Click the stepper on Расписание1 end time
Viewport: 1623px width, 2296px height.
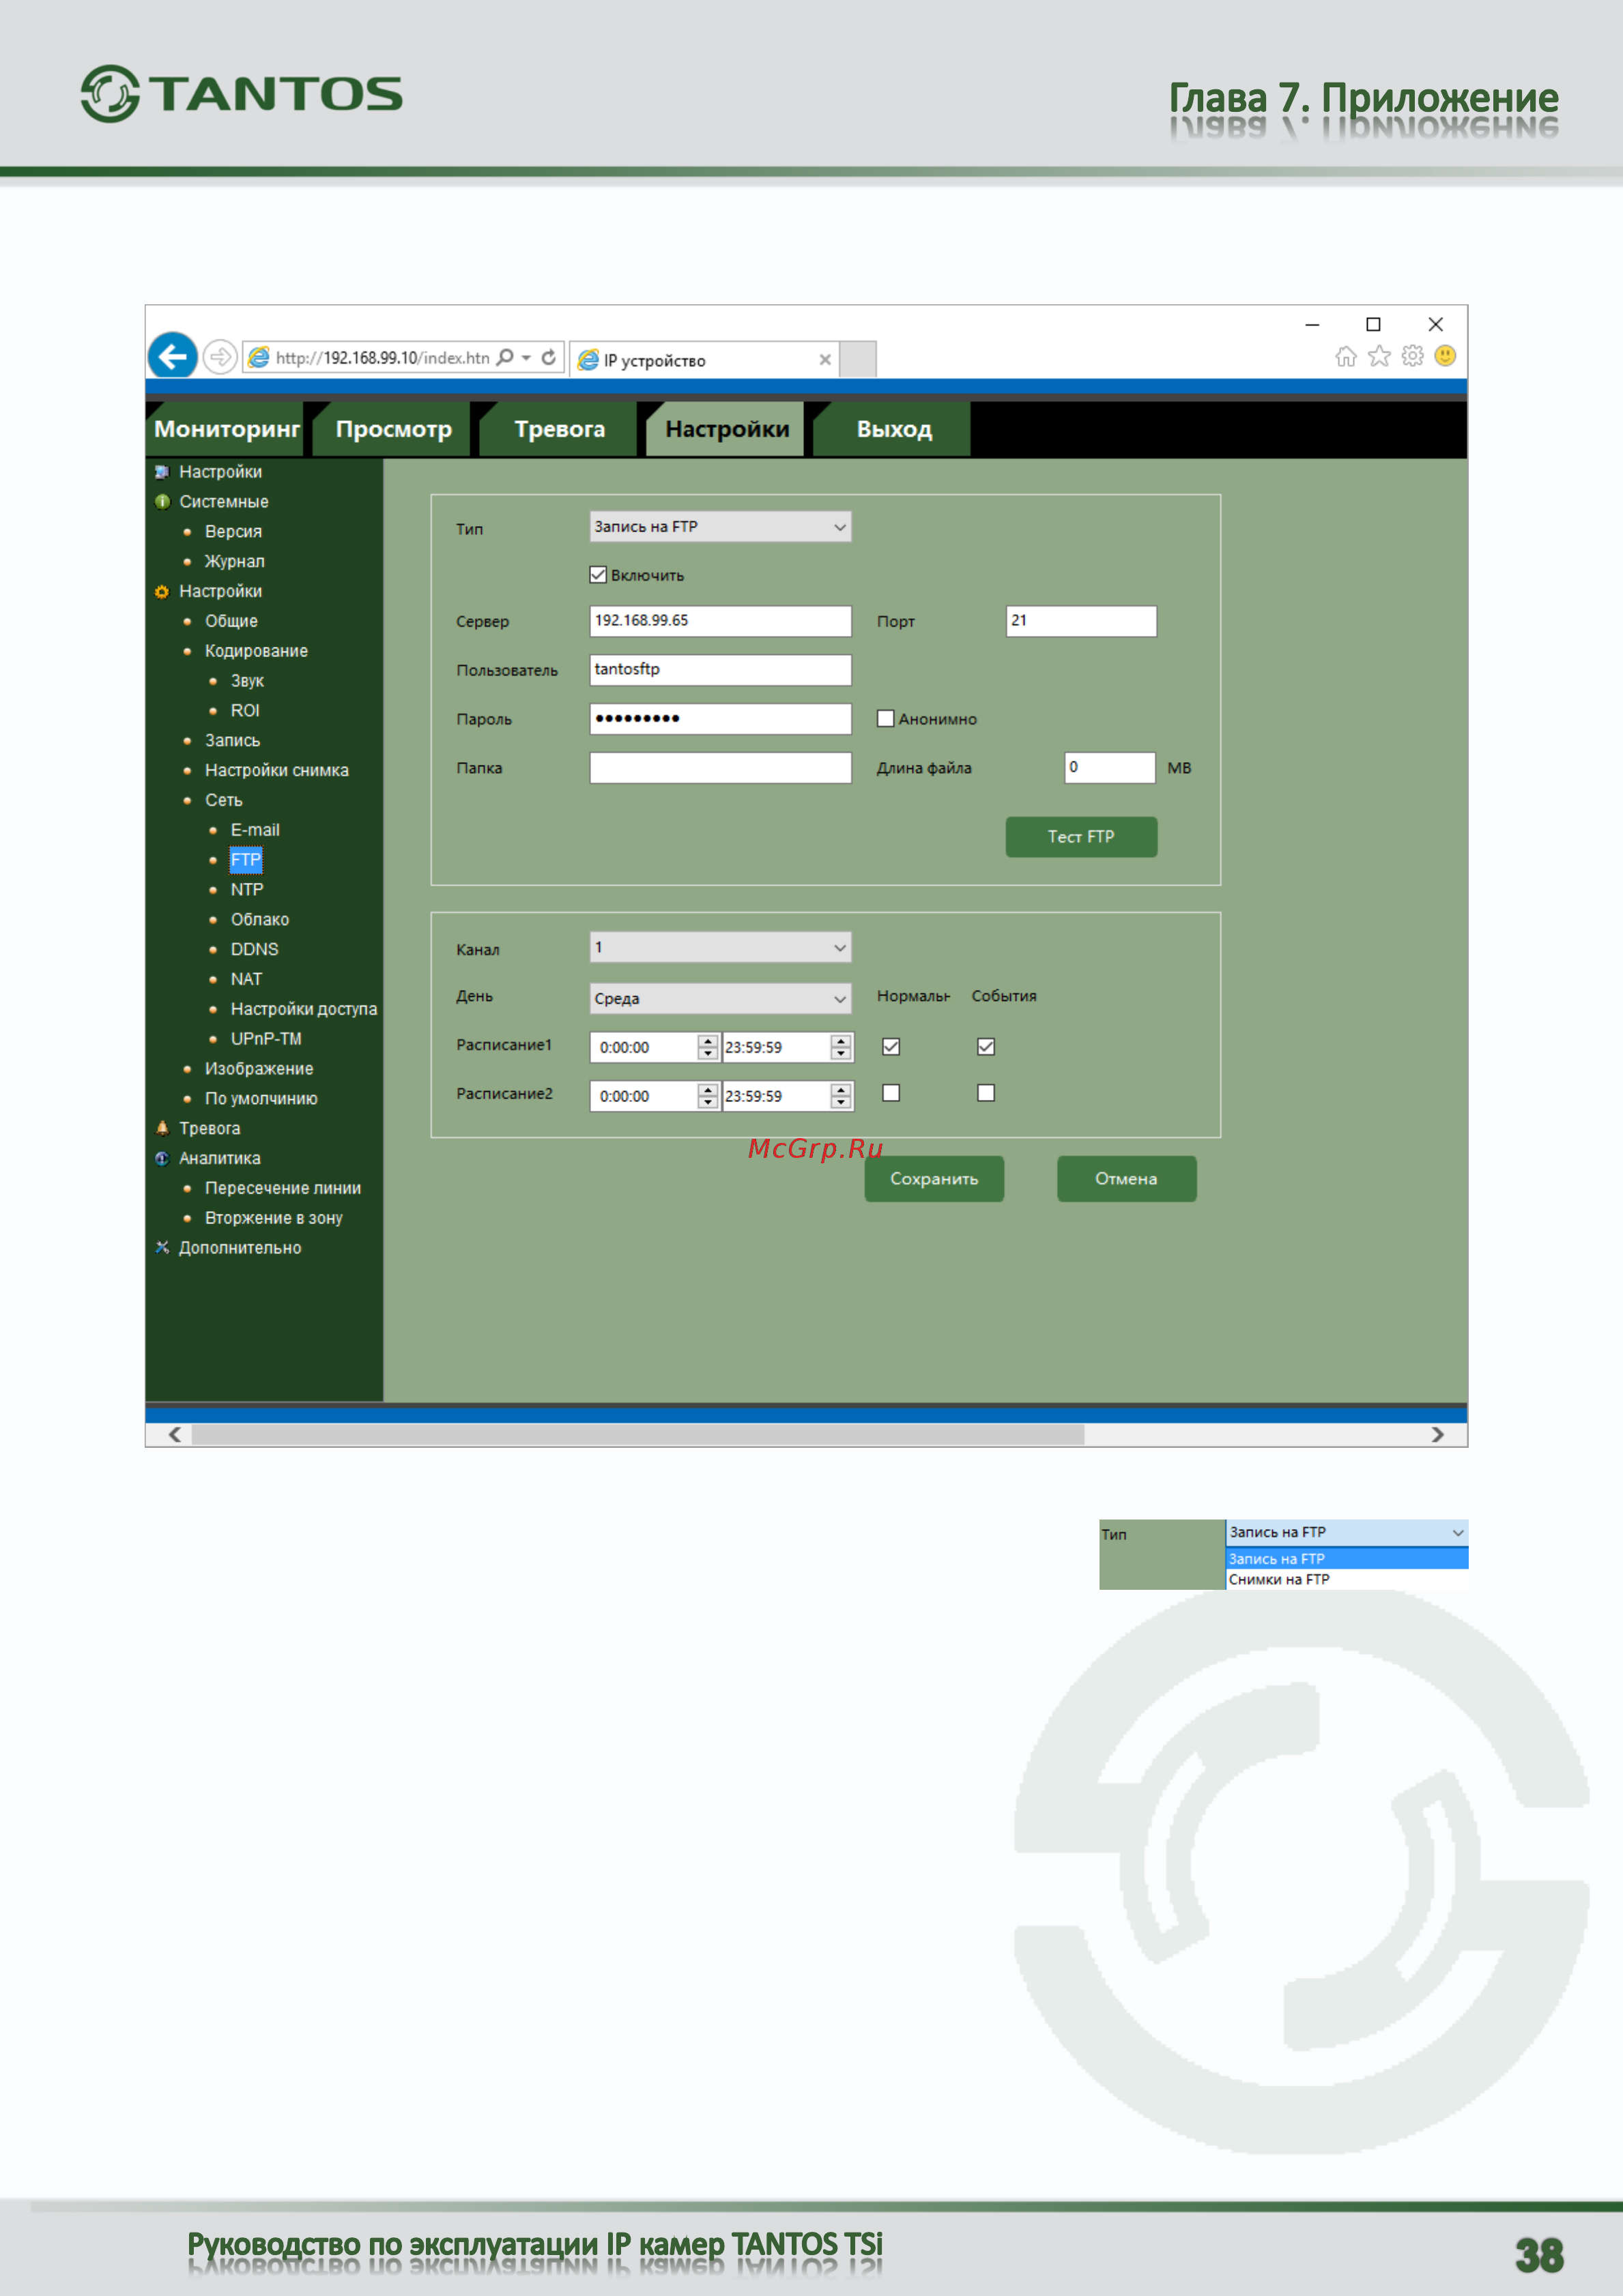point(841,1047)
